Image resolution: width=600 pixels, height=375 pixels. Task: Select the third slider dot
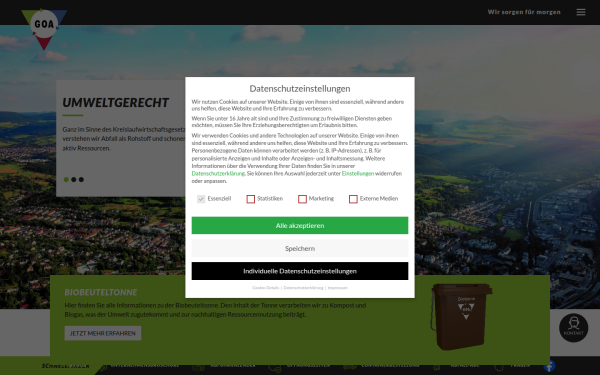(x=81, y=179)
